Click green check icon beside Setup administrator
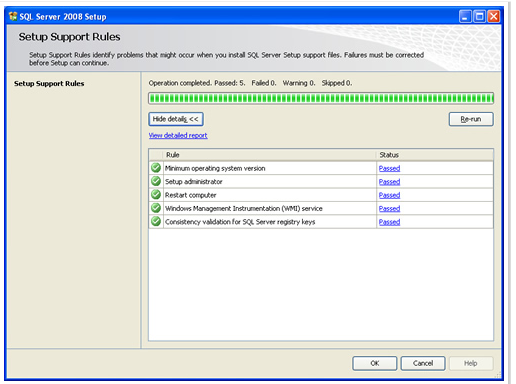Screen dimensions: 516x384 156,181
